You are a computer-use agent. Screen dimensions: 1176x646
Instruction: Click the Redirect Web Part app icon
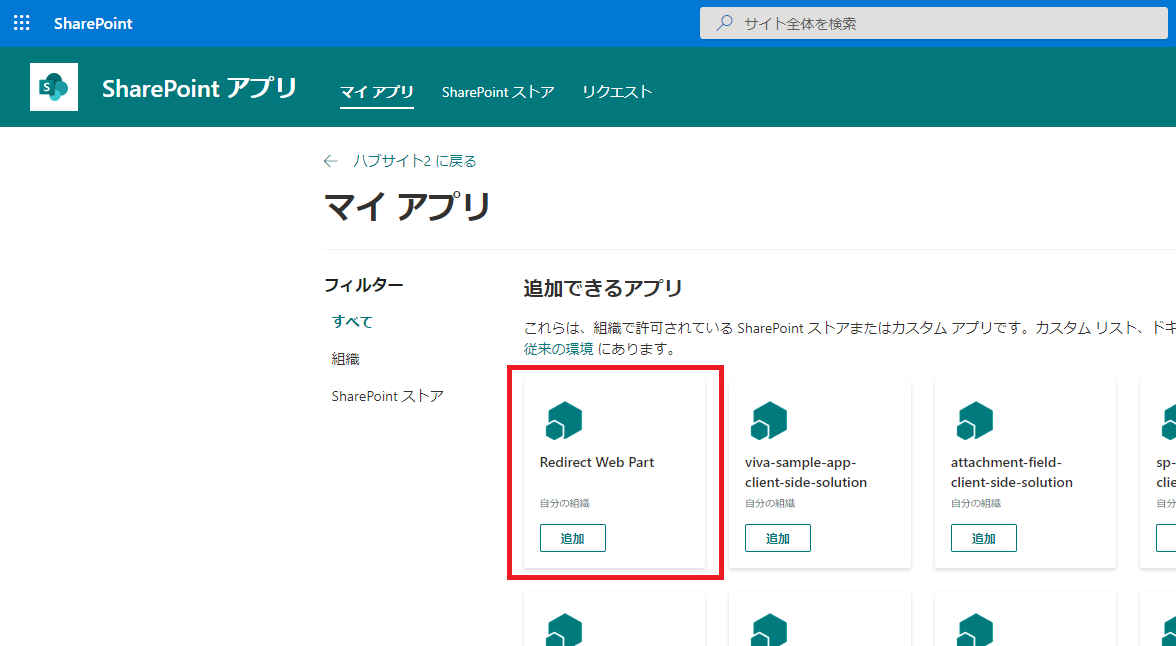pyautogui.click(x=563, y=420)
